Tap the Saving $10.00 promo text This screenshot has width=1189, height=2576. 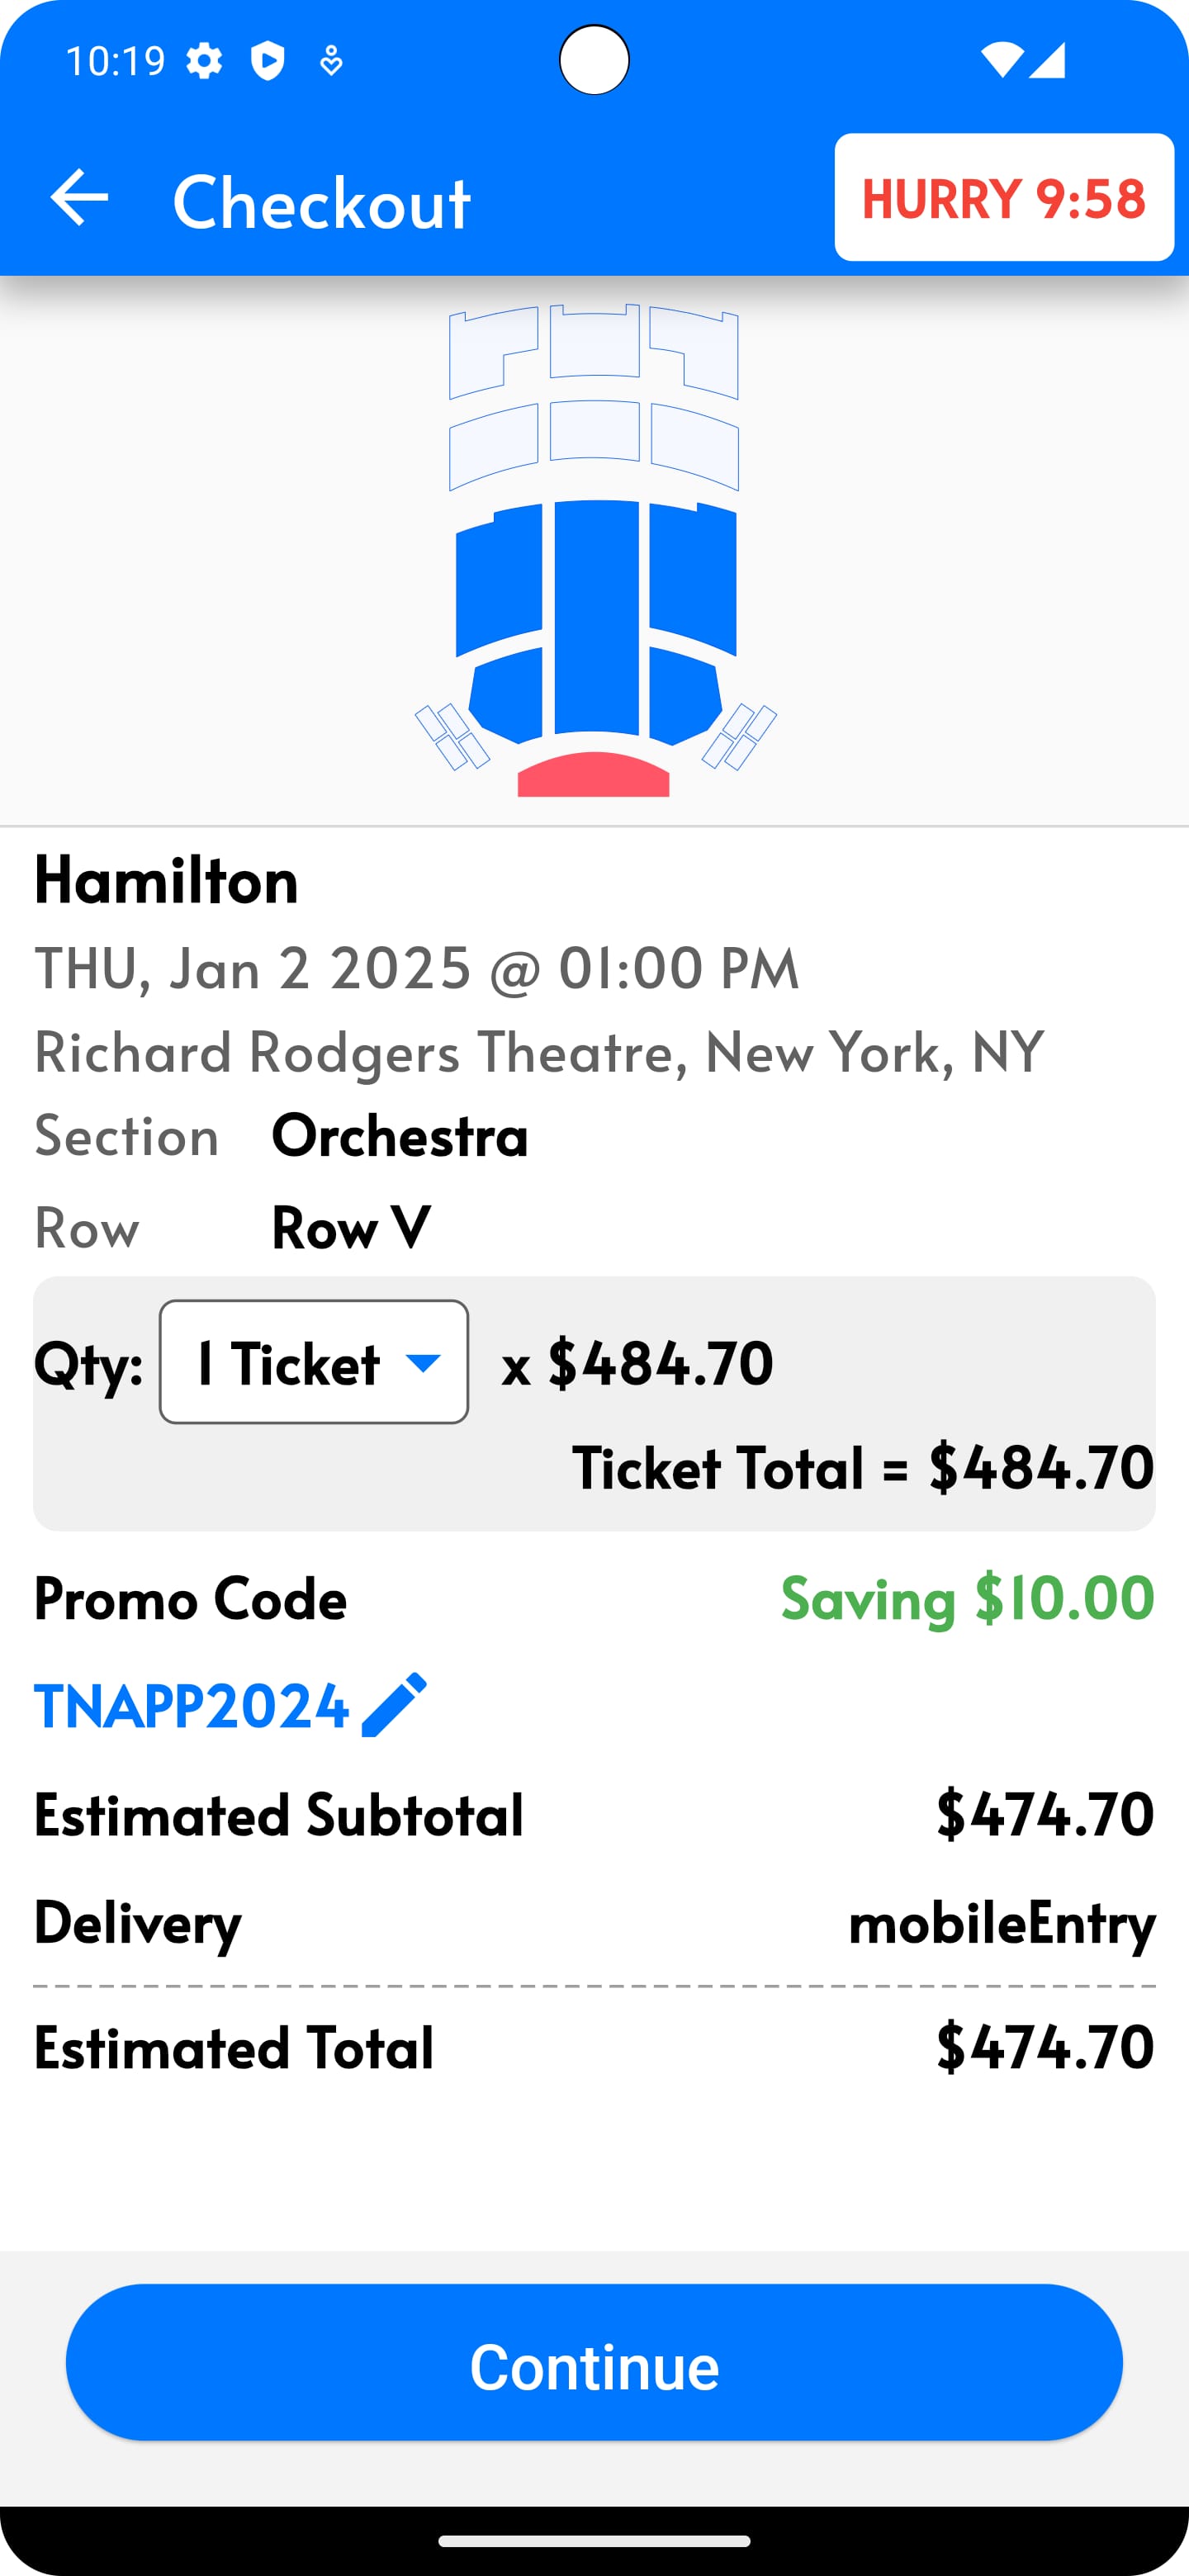point(967,1597)
